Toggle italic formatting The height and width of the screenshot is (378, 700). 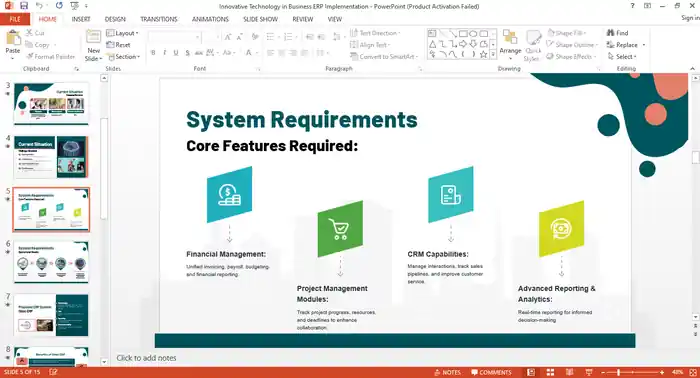pos(164,53)
